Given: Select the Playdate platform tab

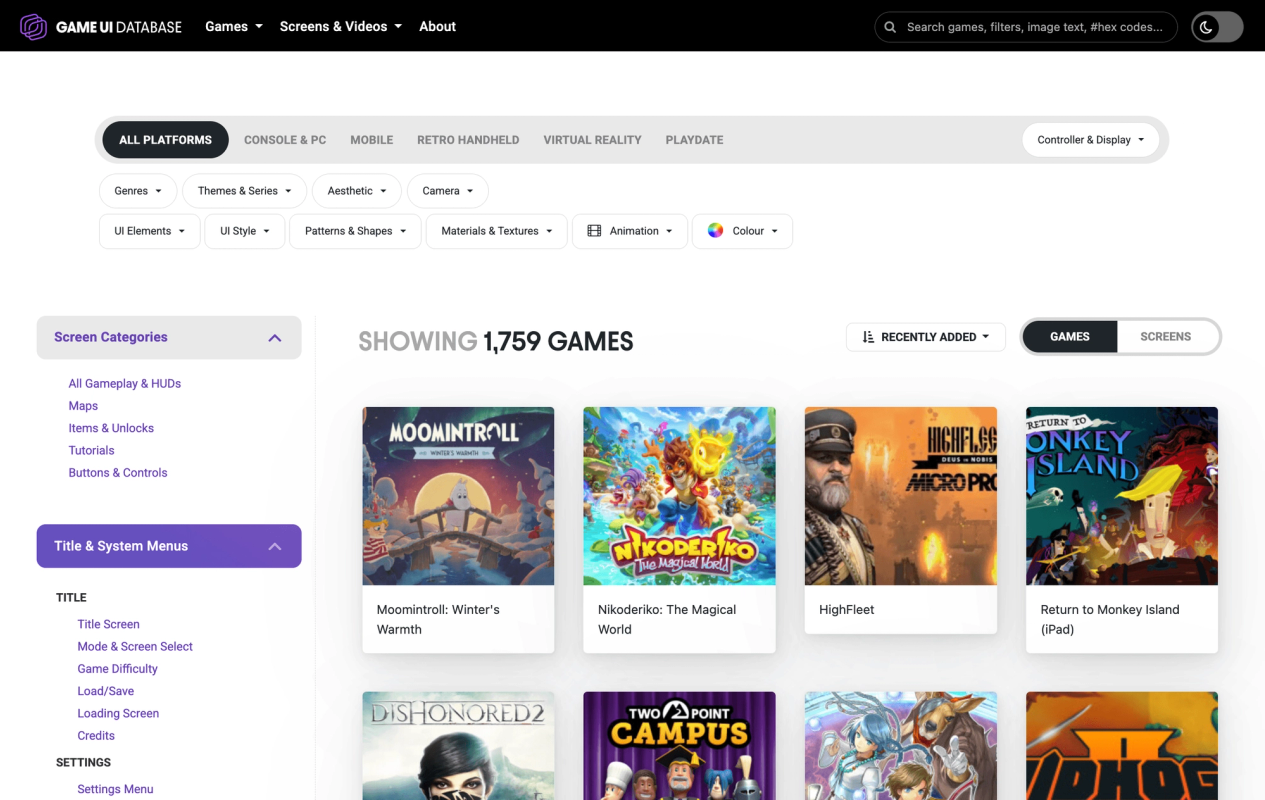Looking at the screenshot, I should point(694,140).
